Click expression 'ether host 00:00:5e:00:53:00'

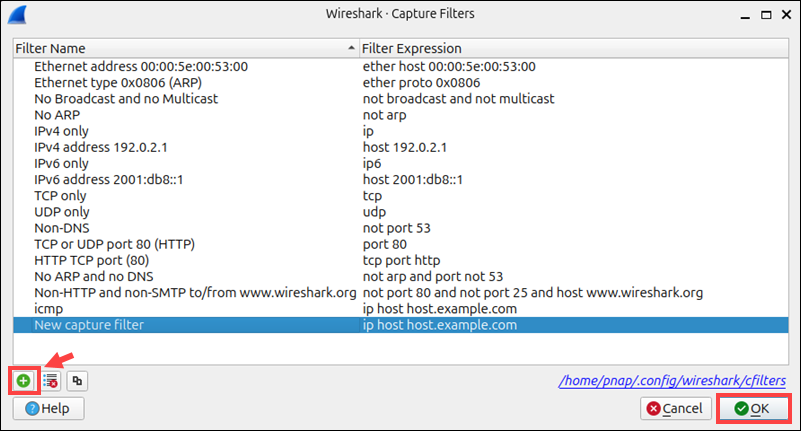(449, 66)
